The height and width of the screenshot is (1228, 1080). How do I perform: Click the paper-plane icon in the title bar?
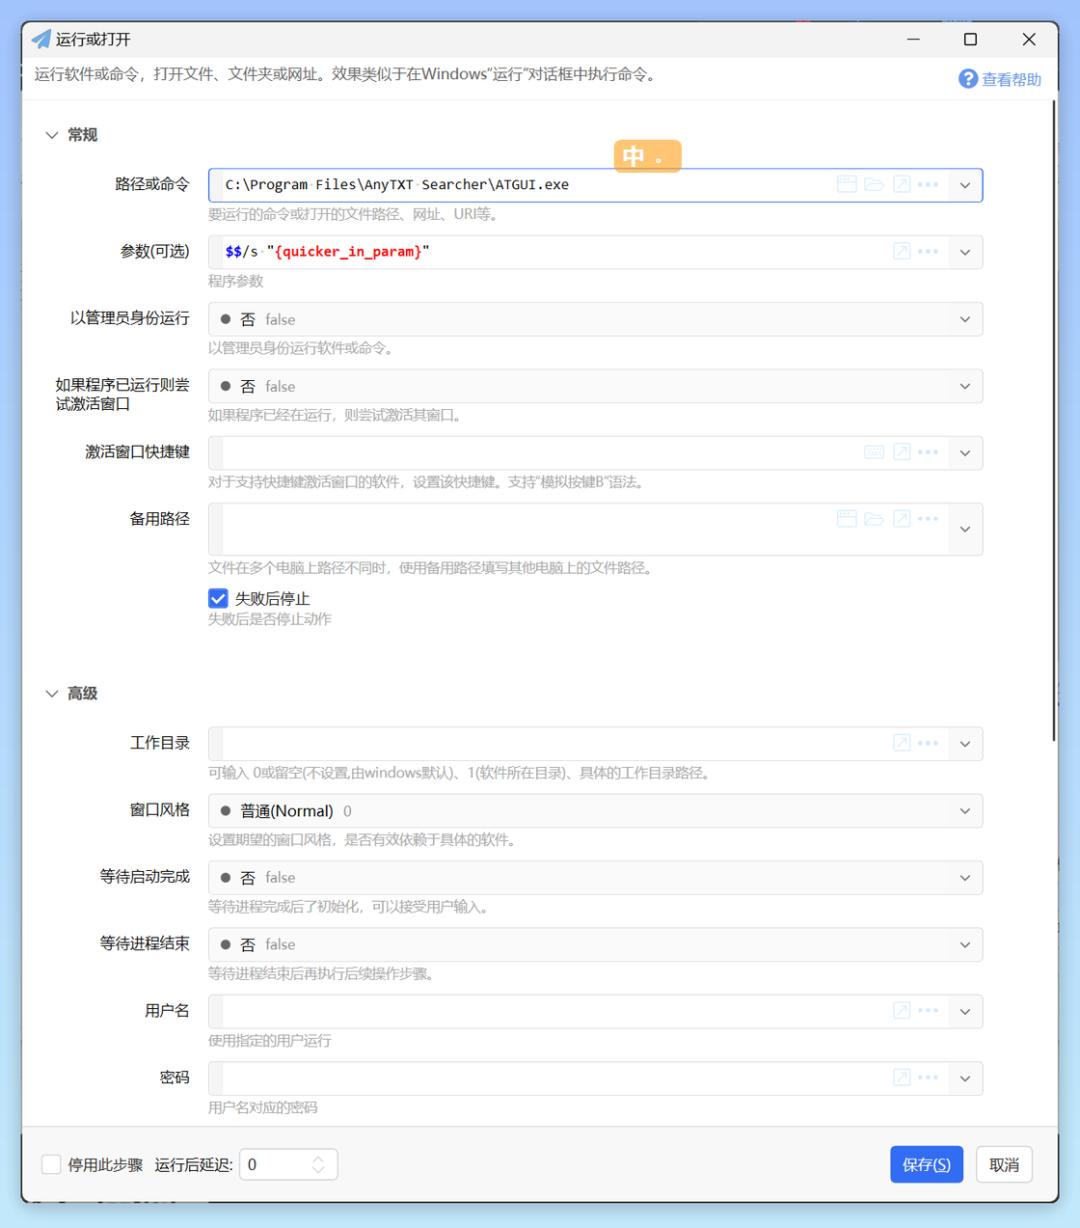tap(41, 40)
